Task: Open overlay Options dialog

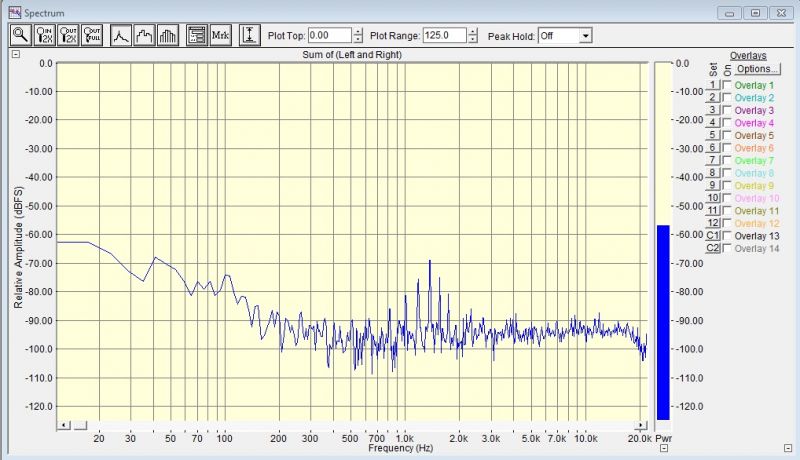Action: point(758,69)
